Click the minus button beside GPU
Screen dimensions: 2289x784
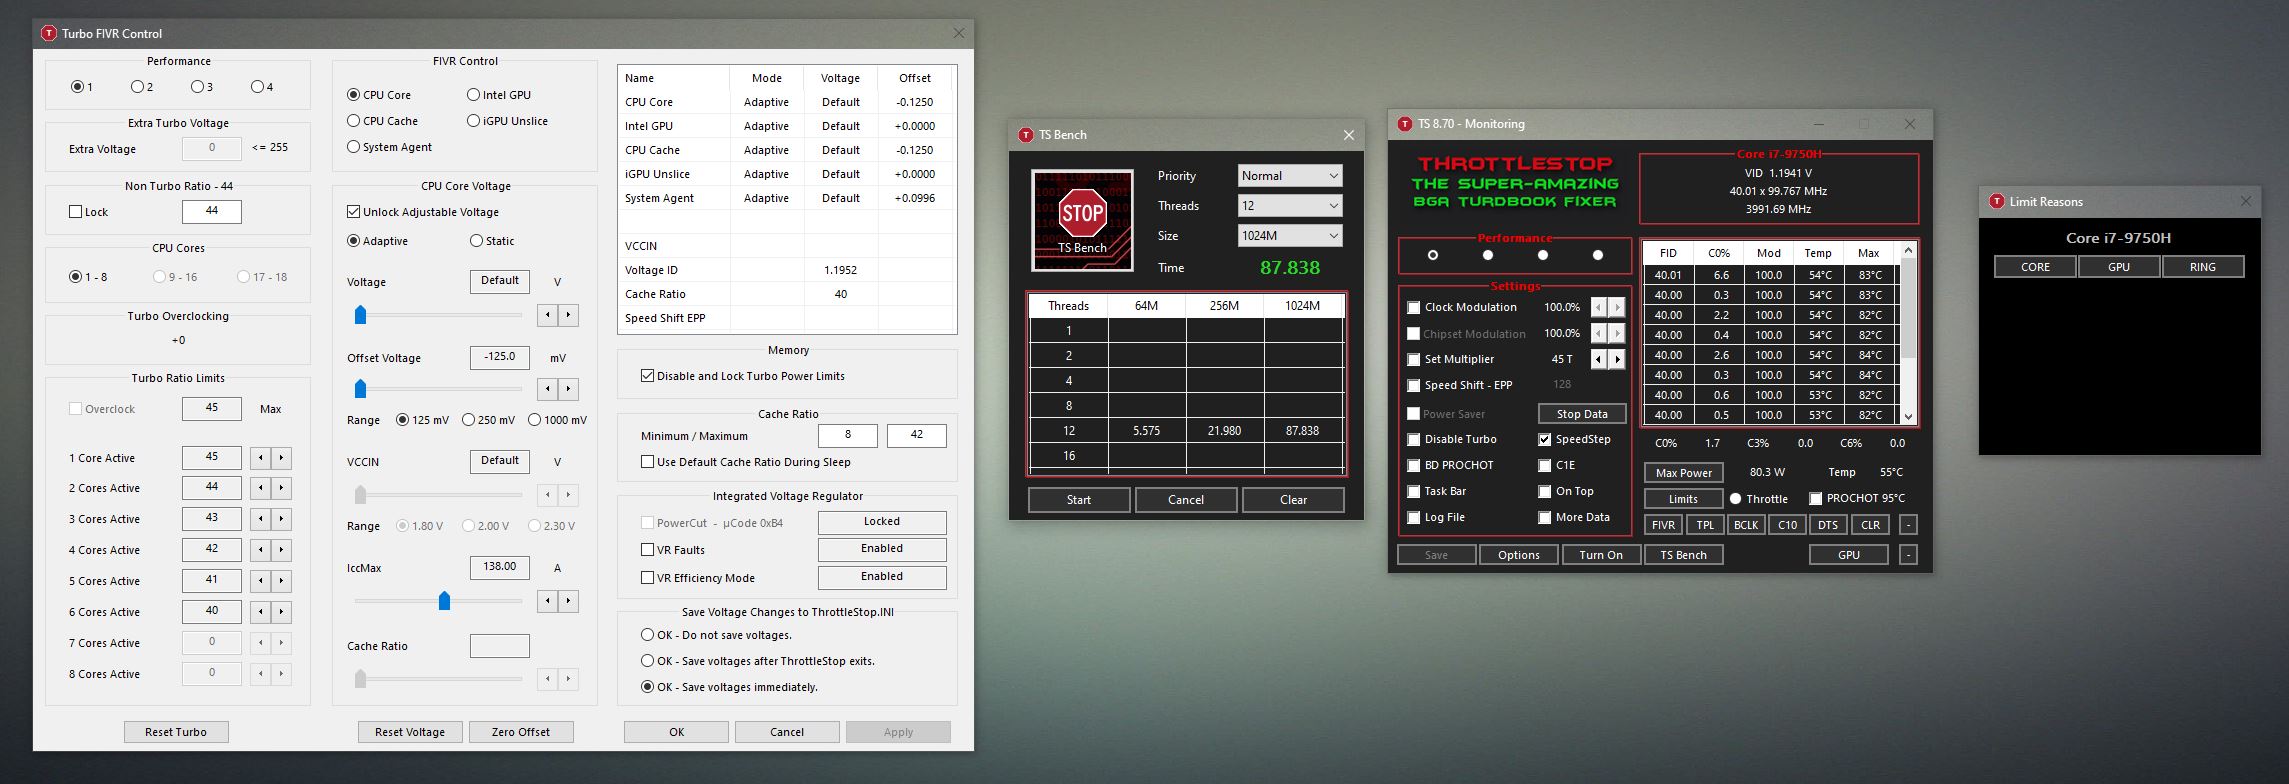click(x=1907, y=555)
